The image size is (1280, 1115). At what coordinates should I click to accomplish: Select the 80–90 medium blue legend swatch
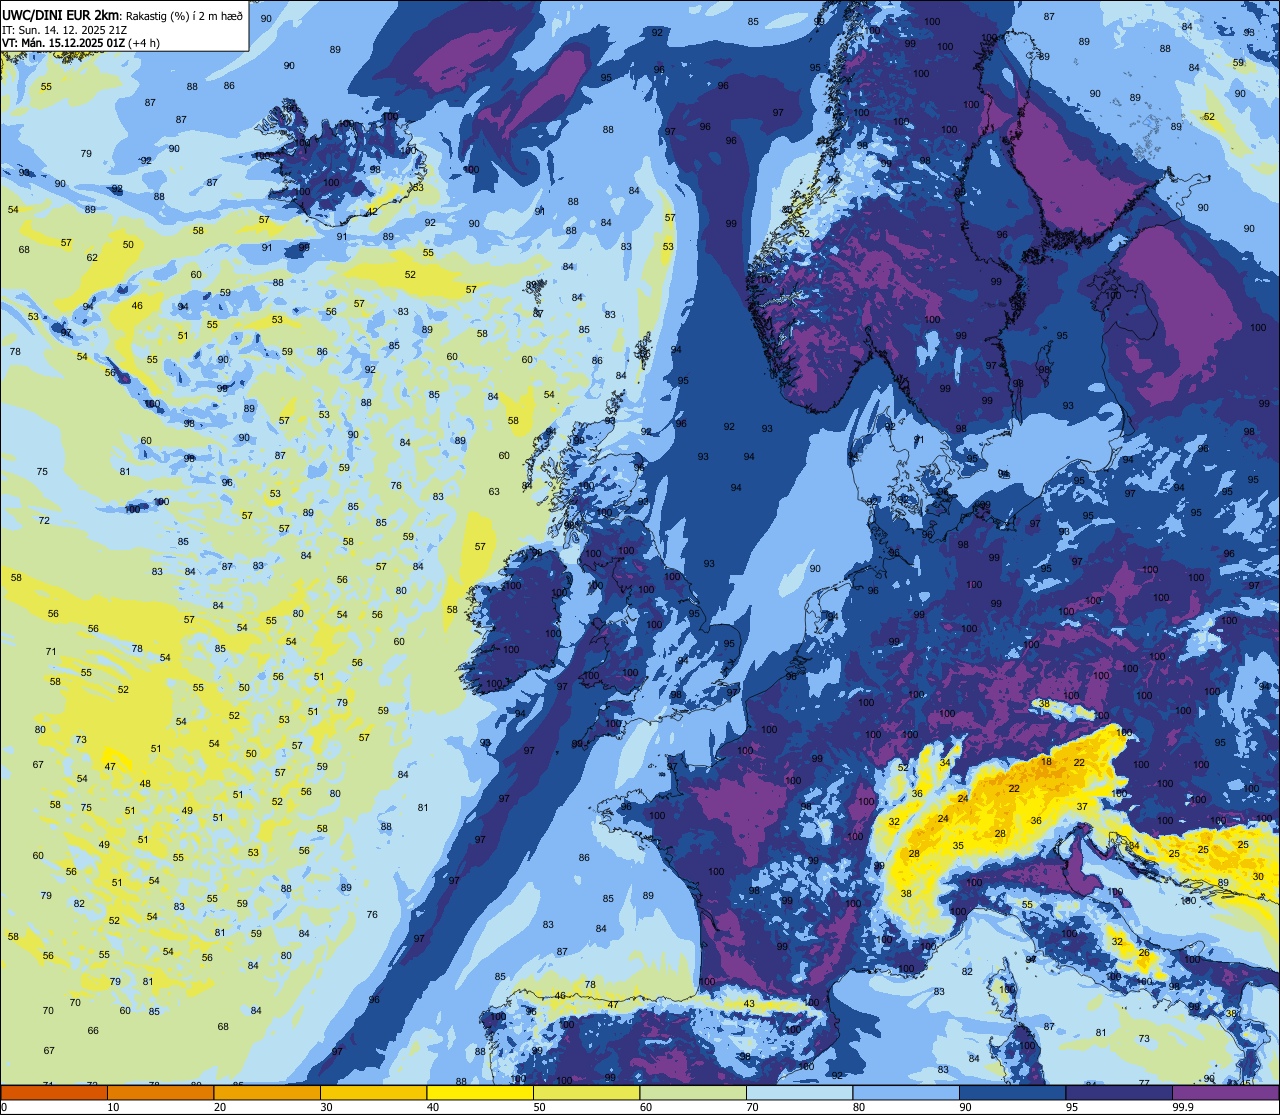click(x=906, y=1093)
